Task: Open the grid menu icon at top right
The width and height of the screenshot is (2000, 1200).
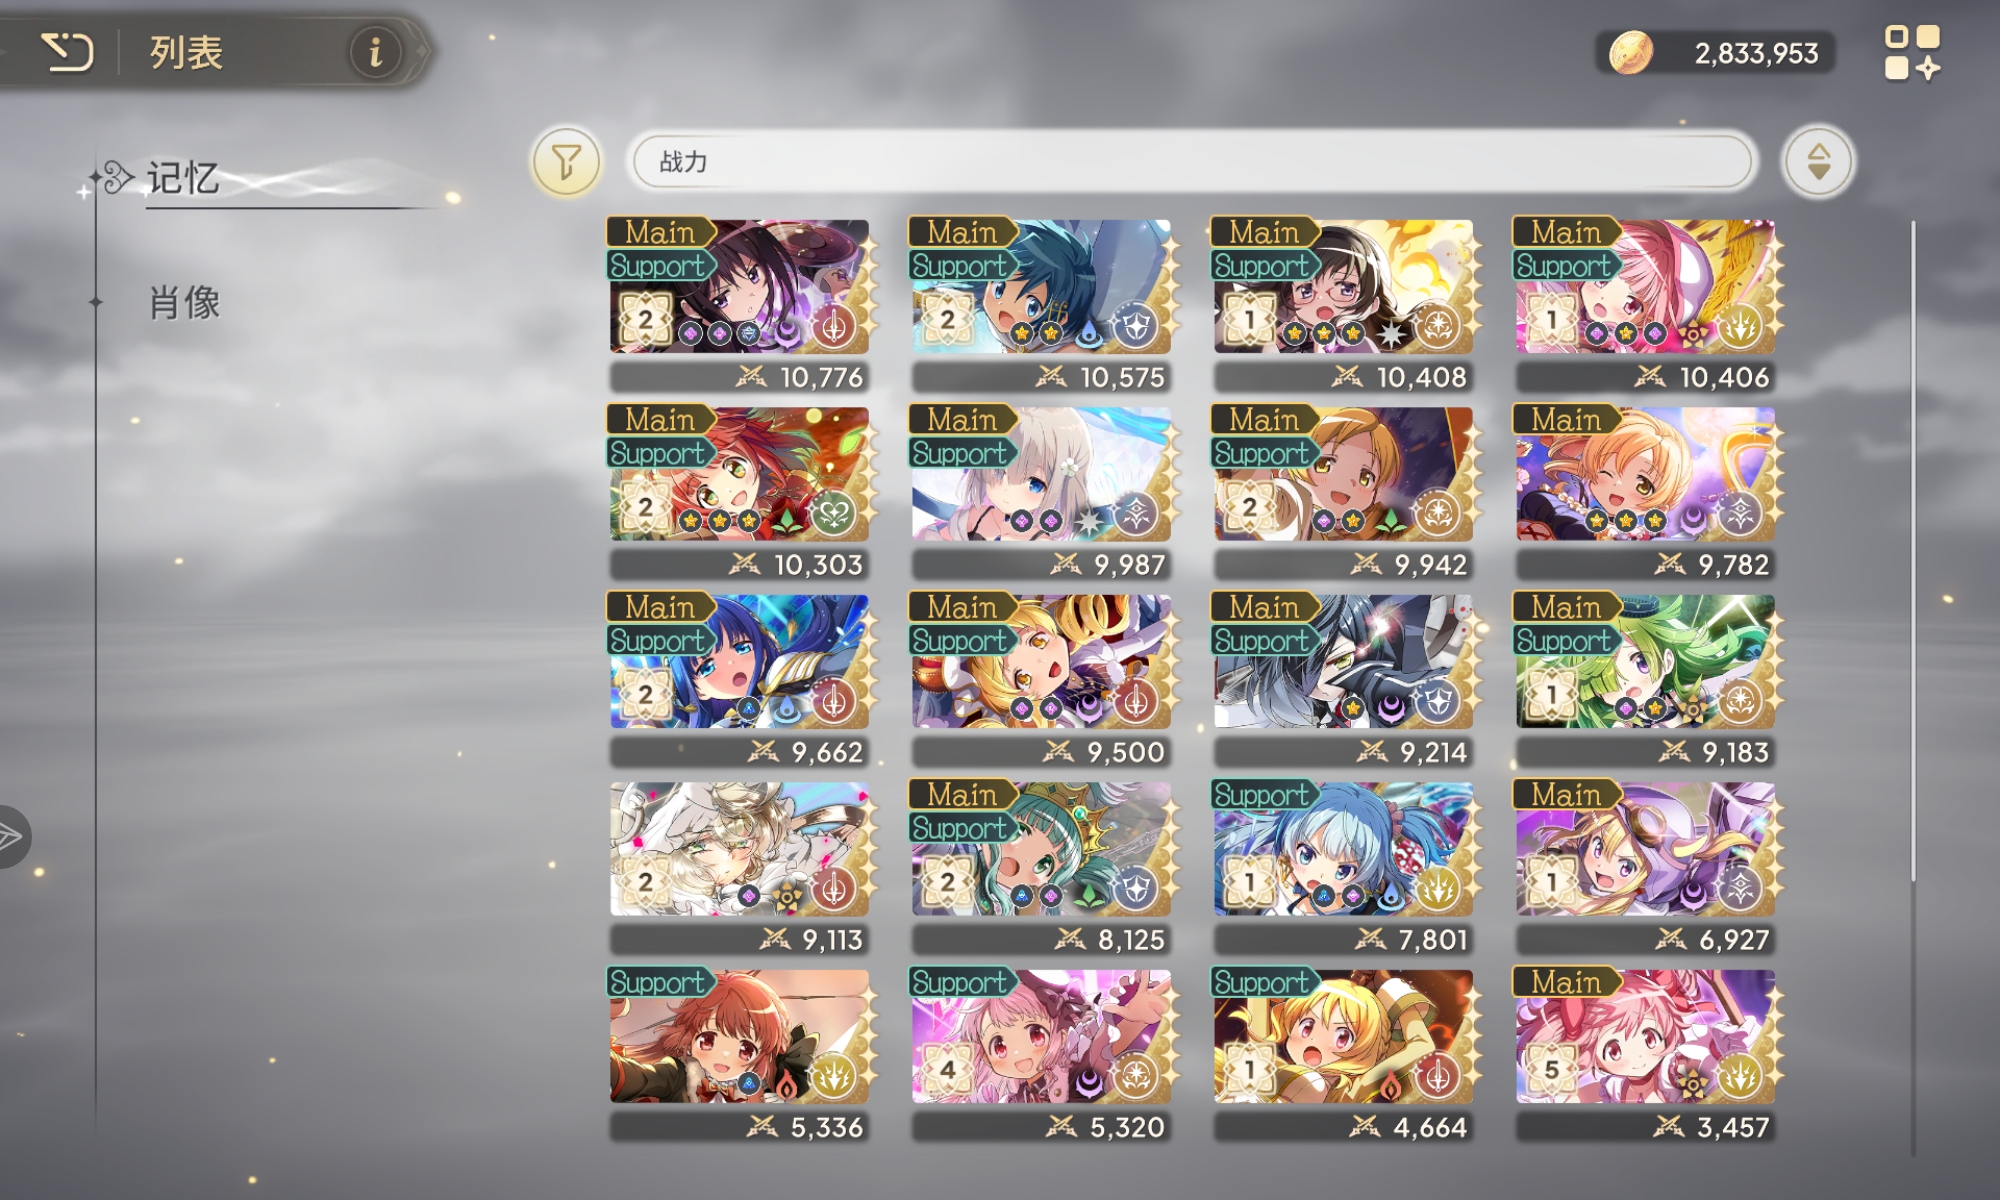Action: point(1912,52)
